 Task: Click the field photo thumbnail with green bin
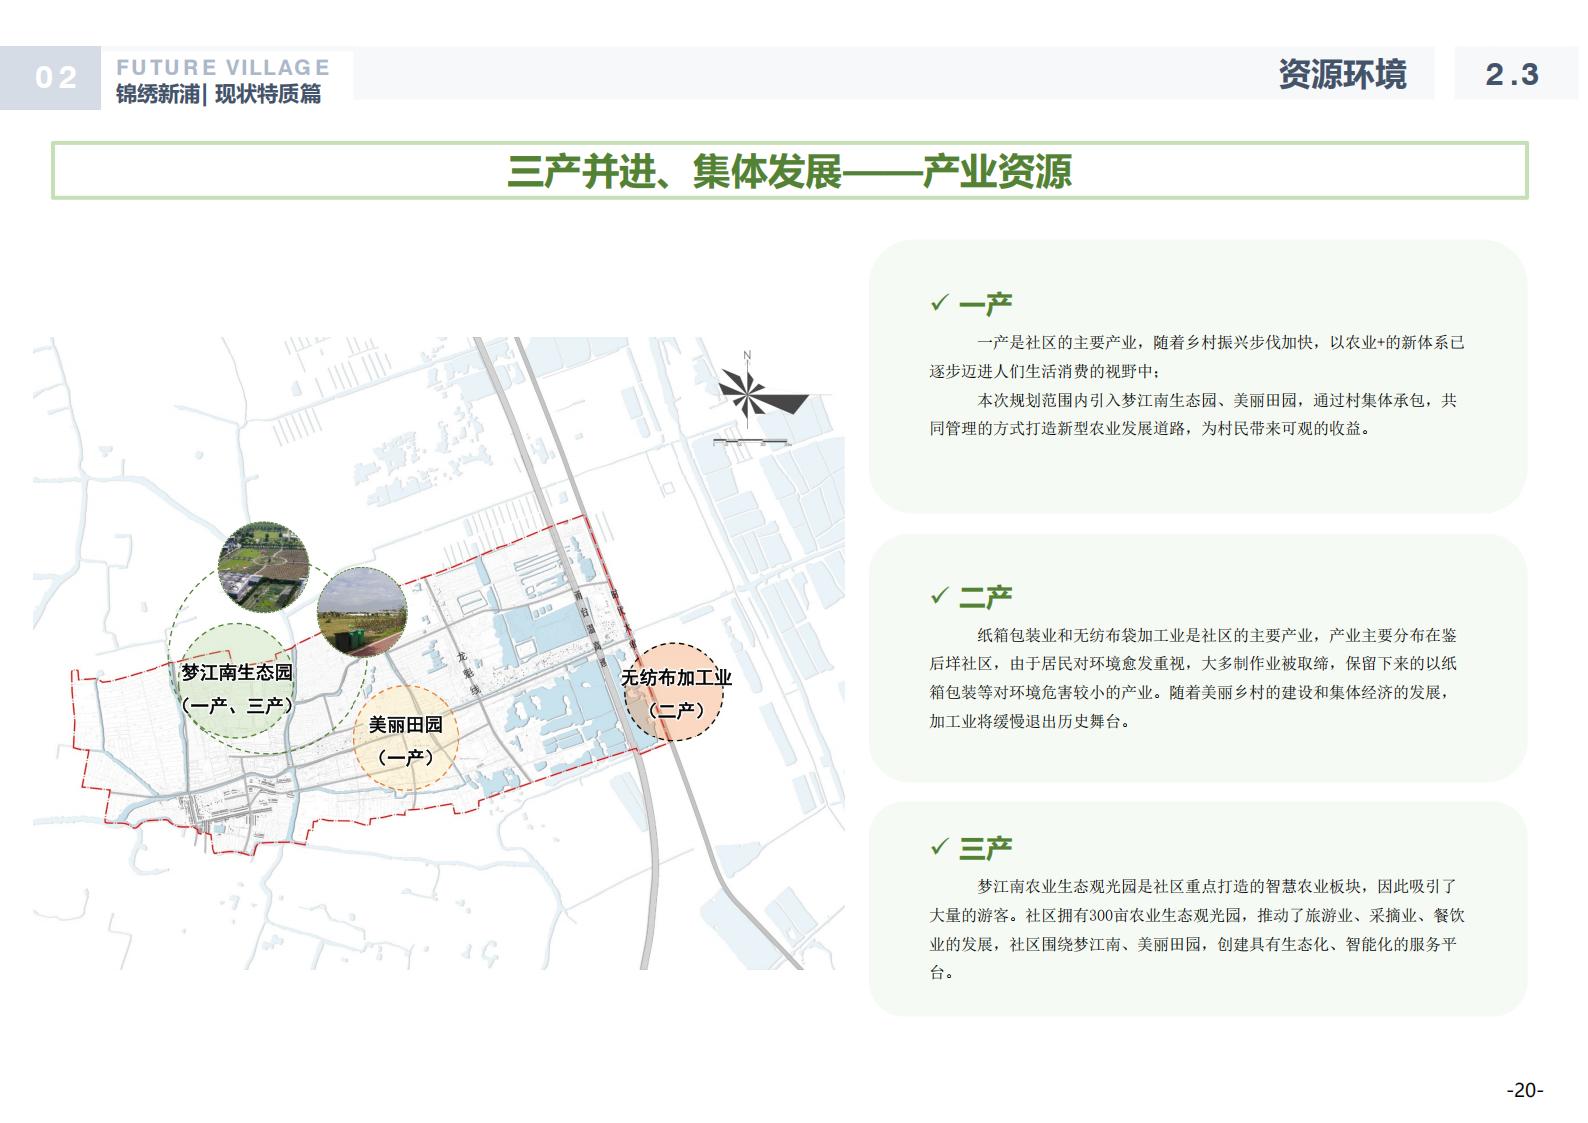tap(361, 611)
